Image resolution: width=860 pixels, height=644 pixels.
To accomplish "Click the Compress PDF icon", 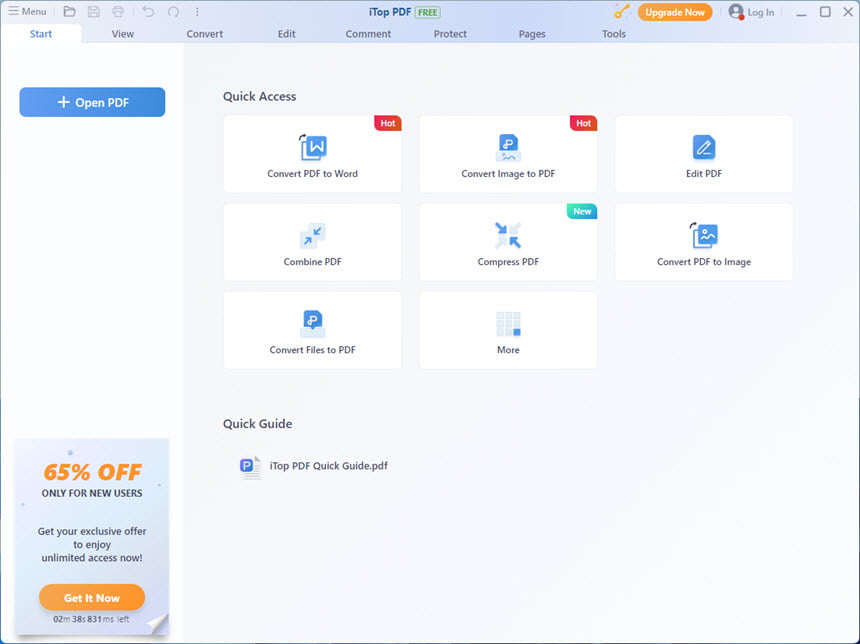I will pos(508,235).
